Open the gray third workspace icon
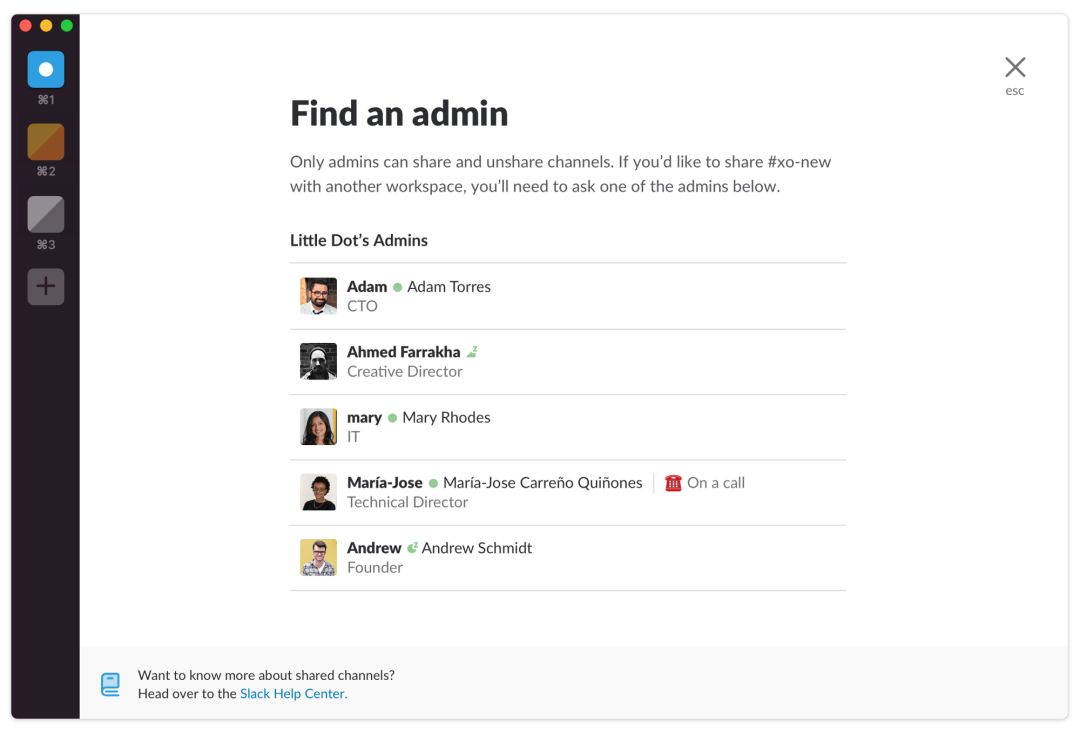The image size is (1080, 735). (46, 214)
